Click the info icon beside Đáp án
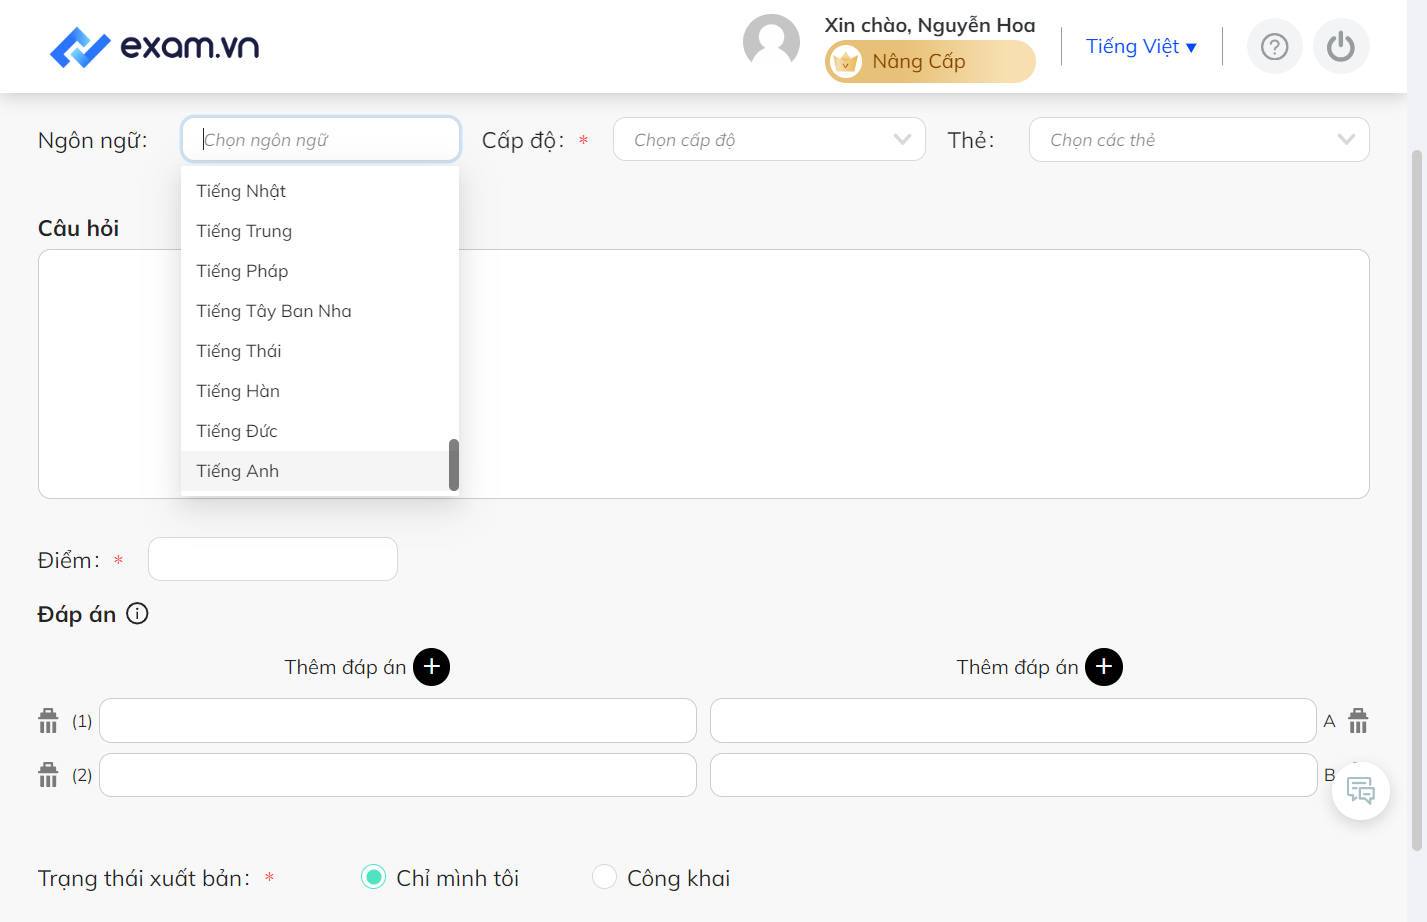1427x922 pixels. [x=138, y=614]
